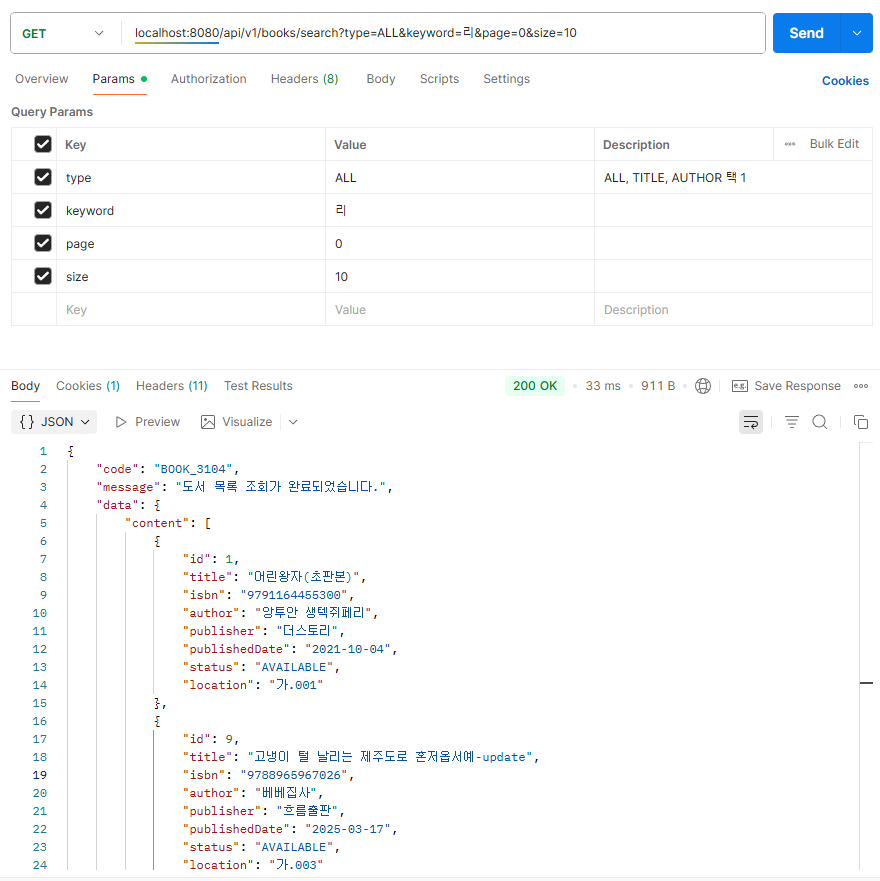The width and height of the screenshot is (880, 881).
Task: Click the 200 OK status badge
Action: pos(534,386)
